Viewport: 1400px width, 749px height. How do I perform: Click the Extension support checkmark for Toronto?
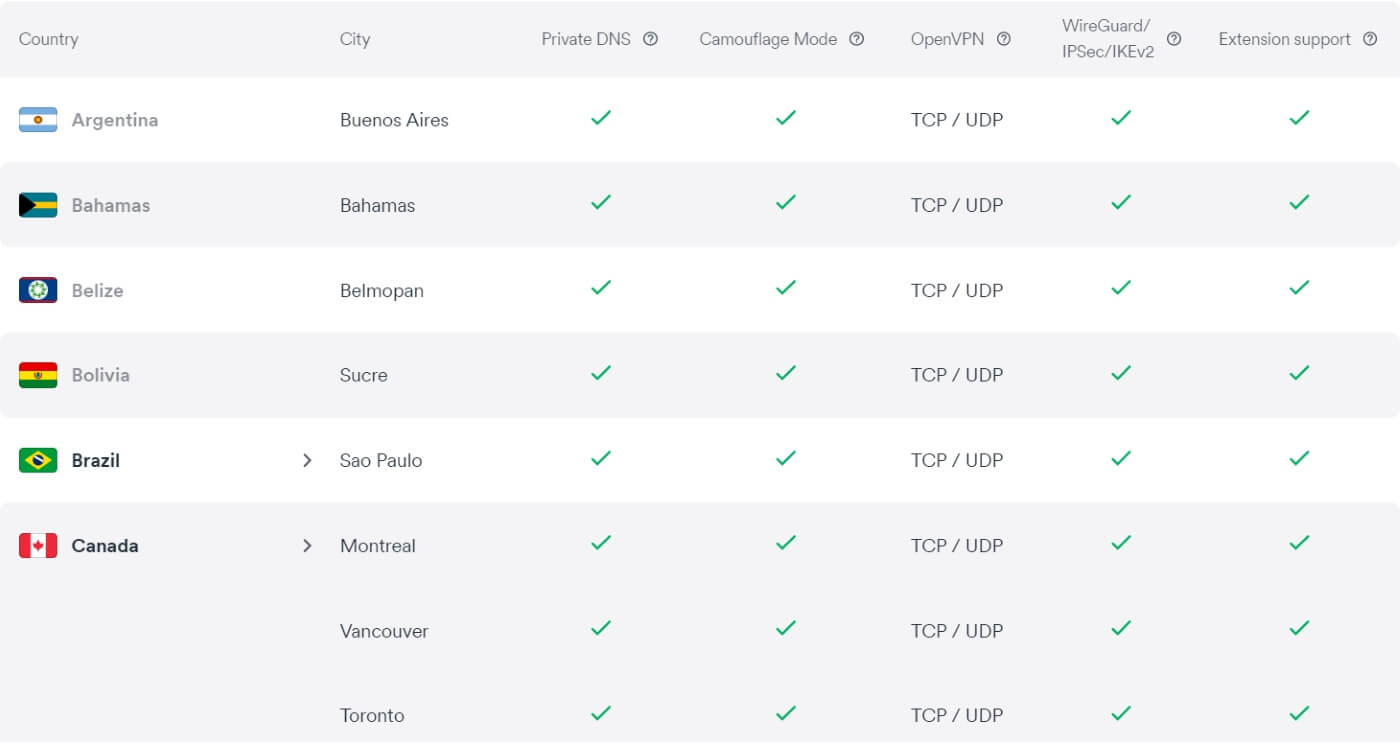tap(1299, 713)
